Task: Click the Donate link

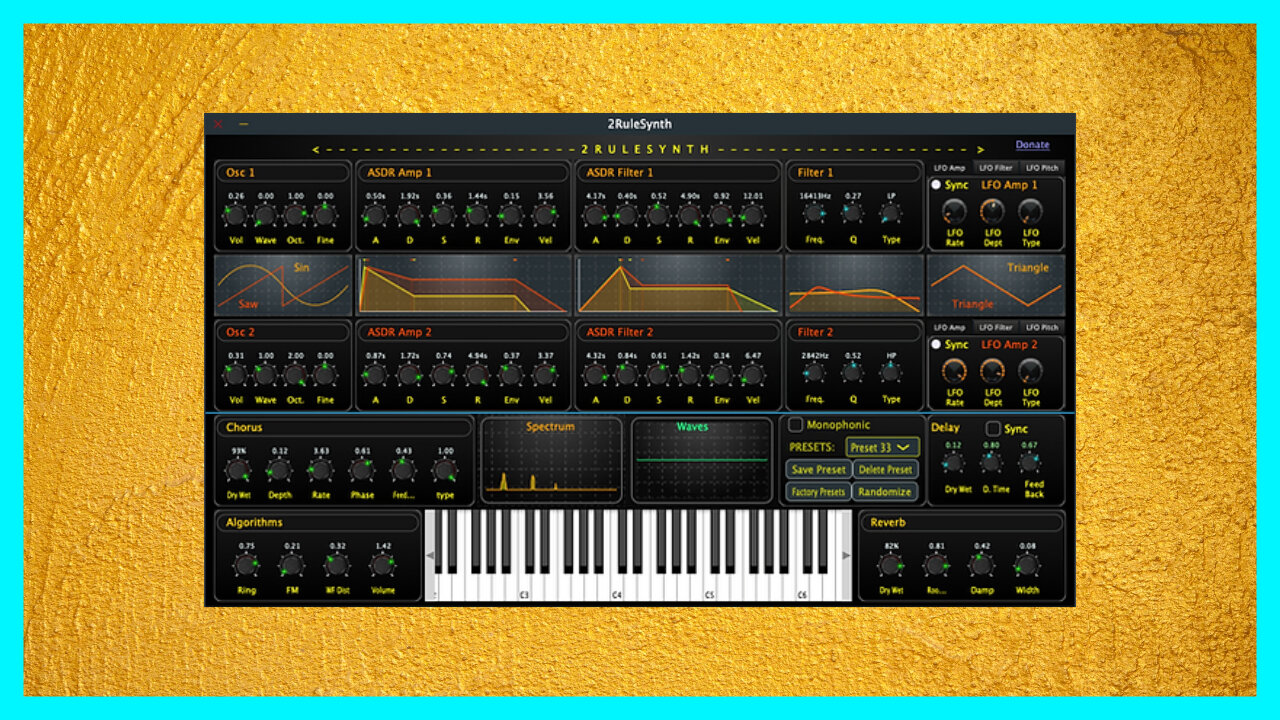Action: point(1032,145)
